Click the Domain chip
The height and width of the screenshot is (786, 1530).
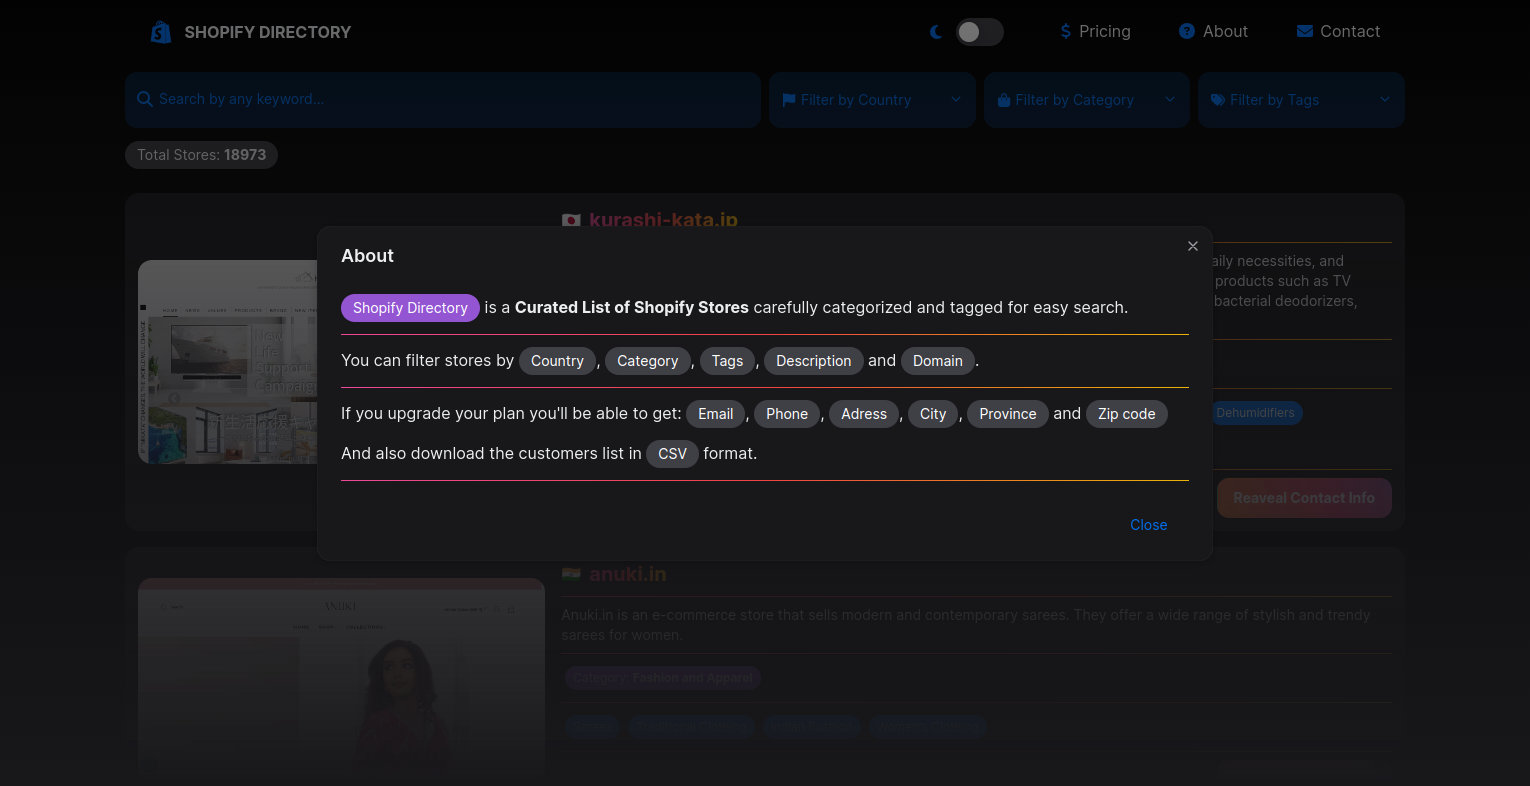pos(938,361)
